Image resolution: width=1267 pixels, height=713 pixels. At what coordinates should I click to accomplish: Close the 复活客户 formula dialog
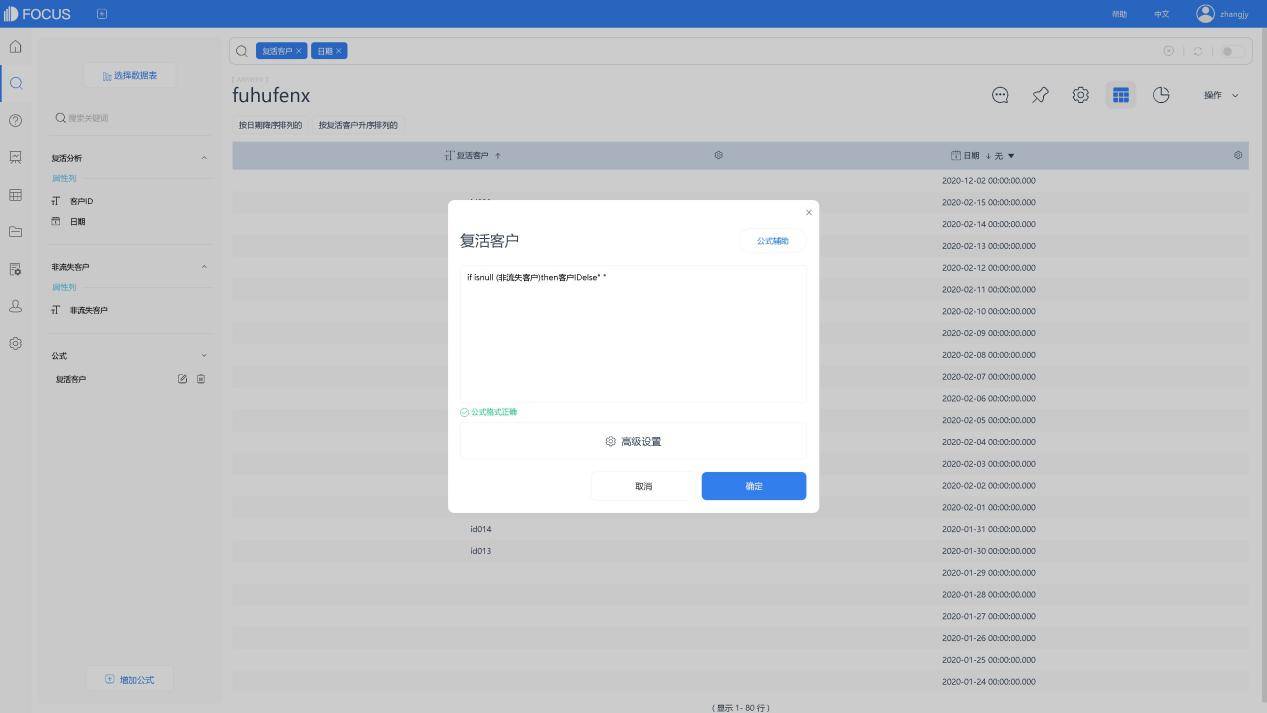click(809, 212)
